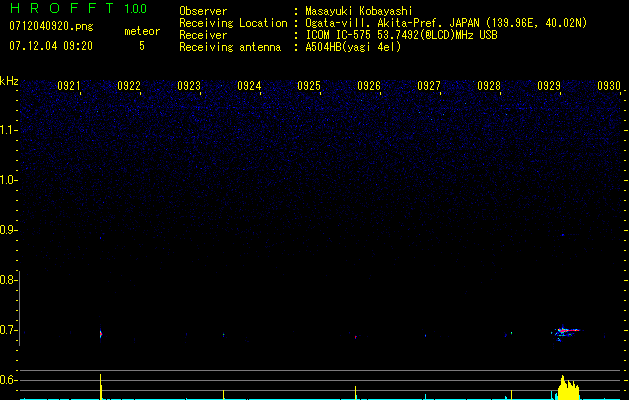Click the tall yellow power spike after 0921
This screenshot has width=629, height=400.
pos(101,386)
